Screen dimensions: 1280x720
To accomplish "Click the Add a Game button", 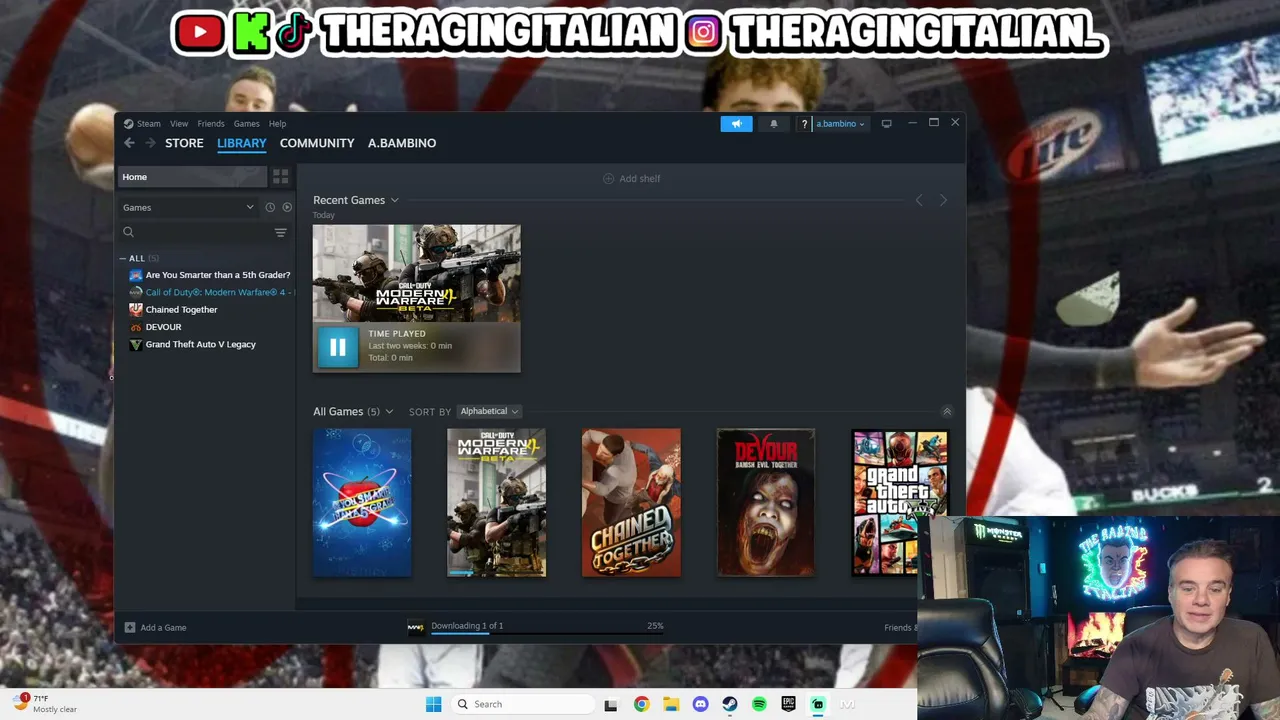I will pyautogui.click(x=156, y=628).
